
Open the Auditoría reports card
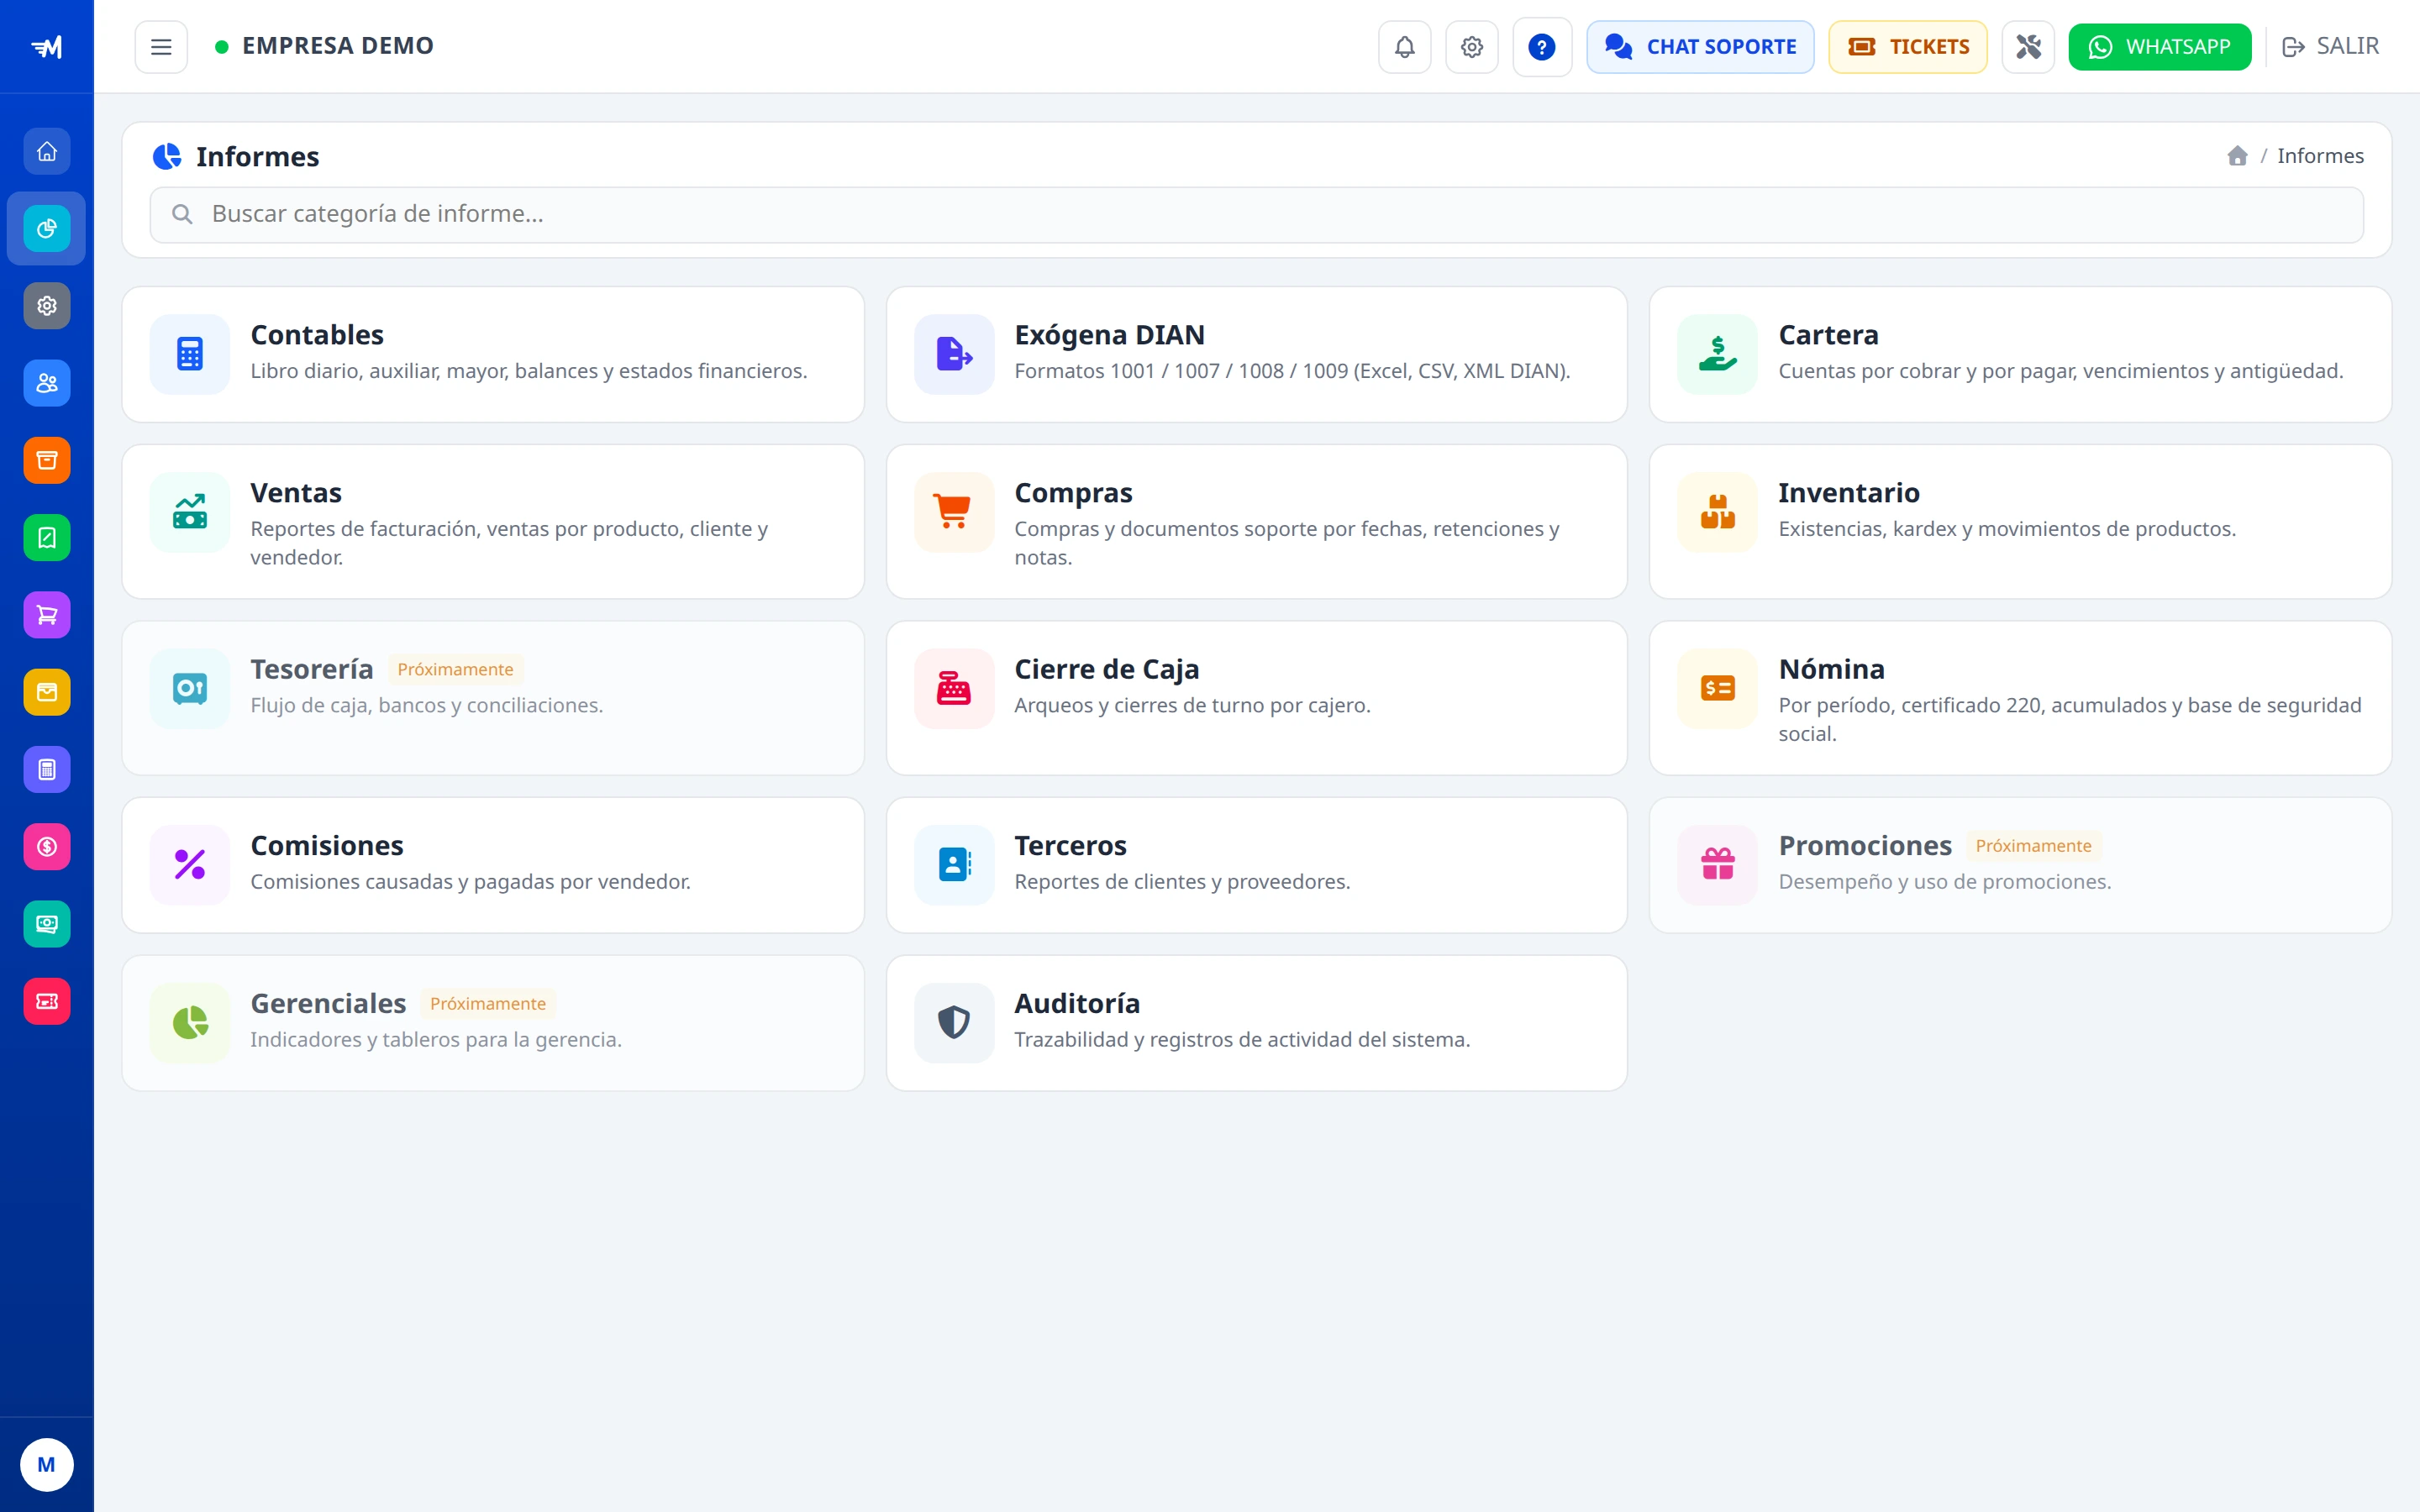click(1257, 1023)
